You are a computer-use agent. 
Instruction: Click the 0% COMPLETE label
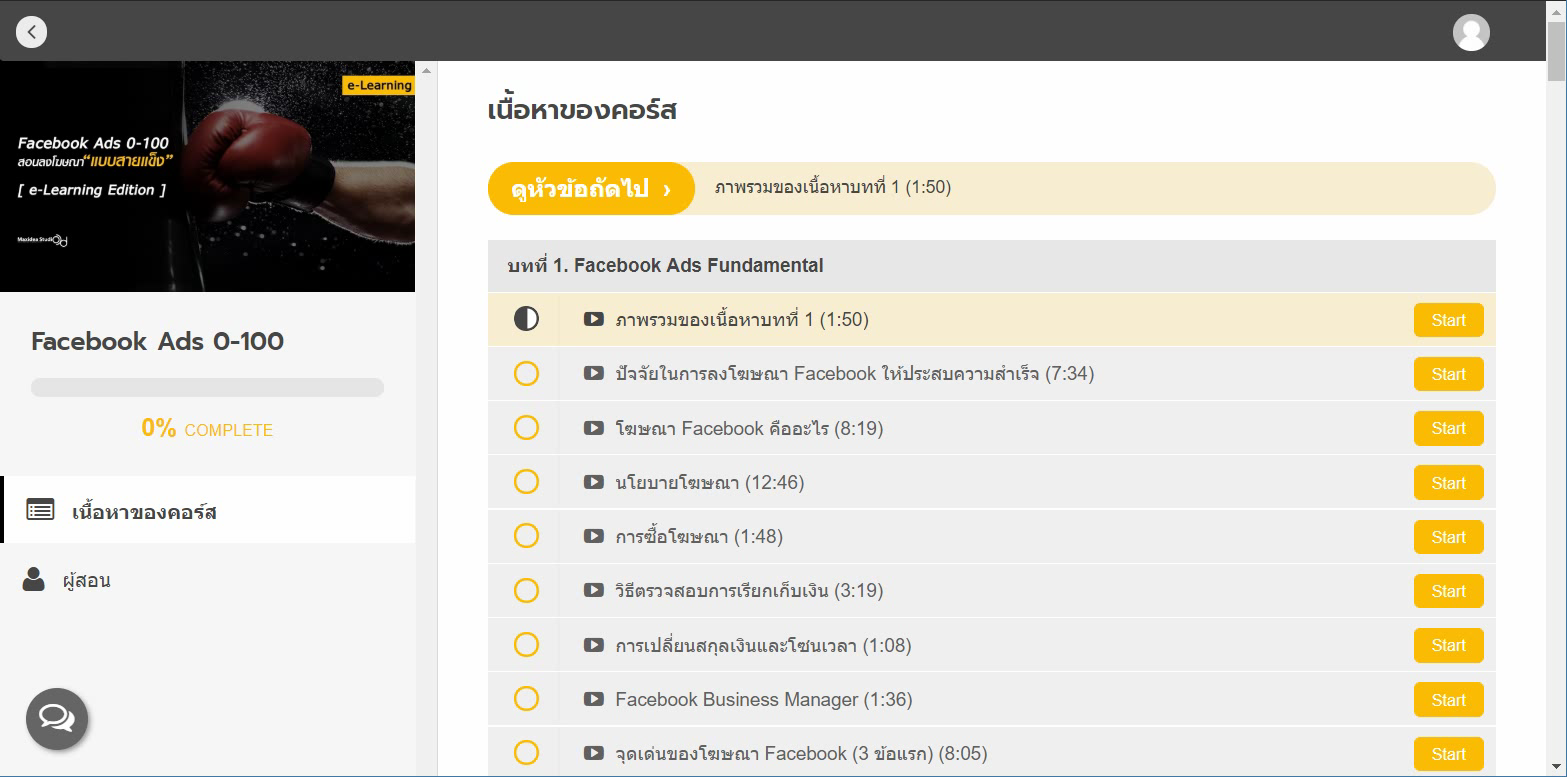(x=207, y=429)
